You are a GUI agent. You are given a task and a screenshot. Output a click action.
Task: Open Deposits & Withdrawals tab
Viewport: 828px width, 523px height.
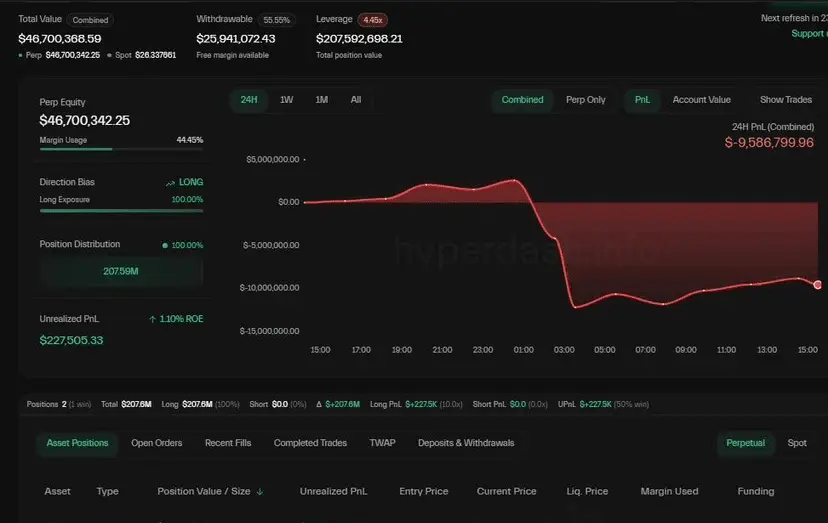tap(466, 443)
